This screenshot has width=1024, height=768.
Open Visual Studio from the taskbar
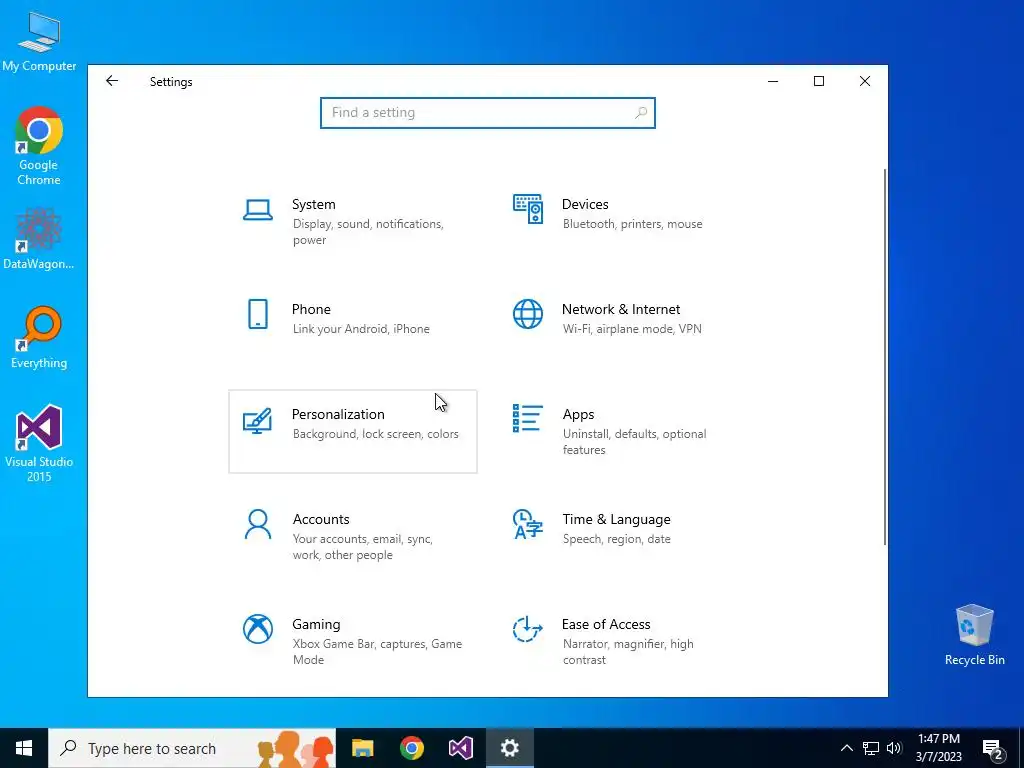click(460, 748)
